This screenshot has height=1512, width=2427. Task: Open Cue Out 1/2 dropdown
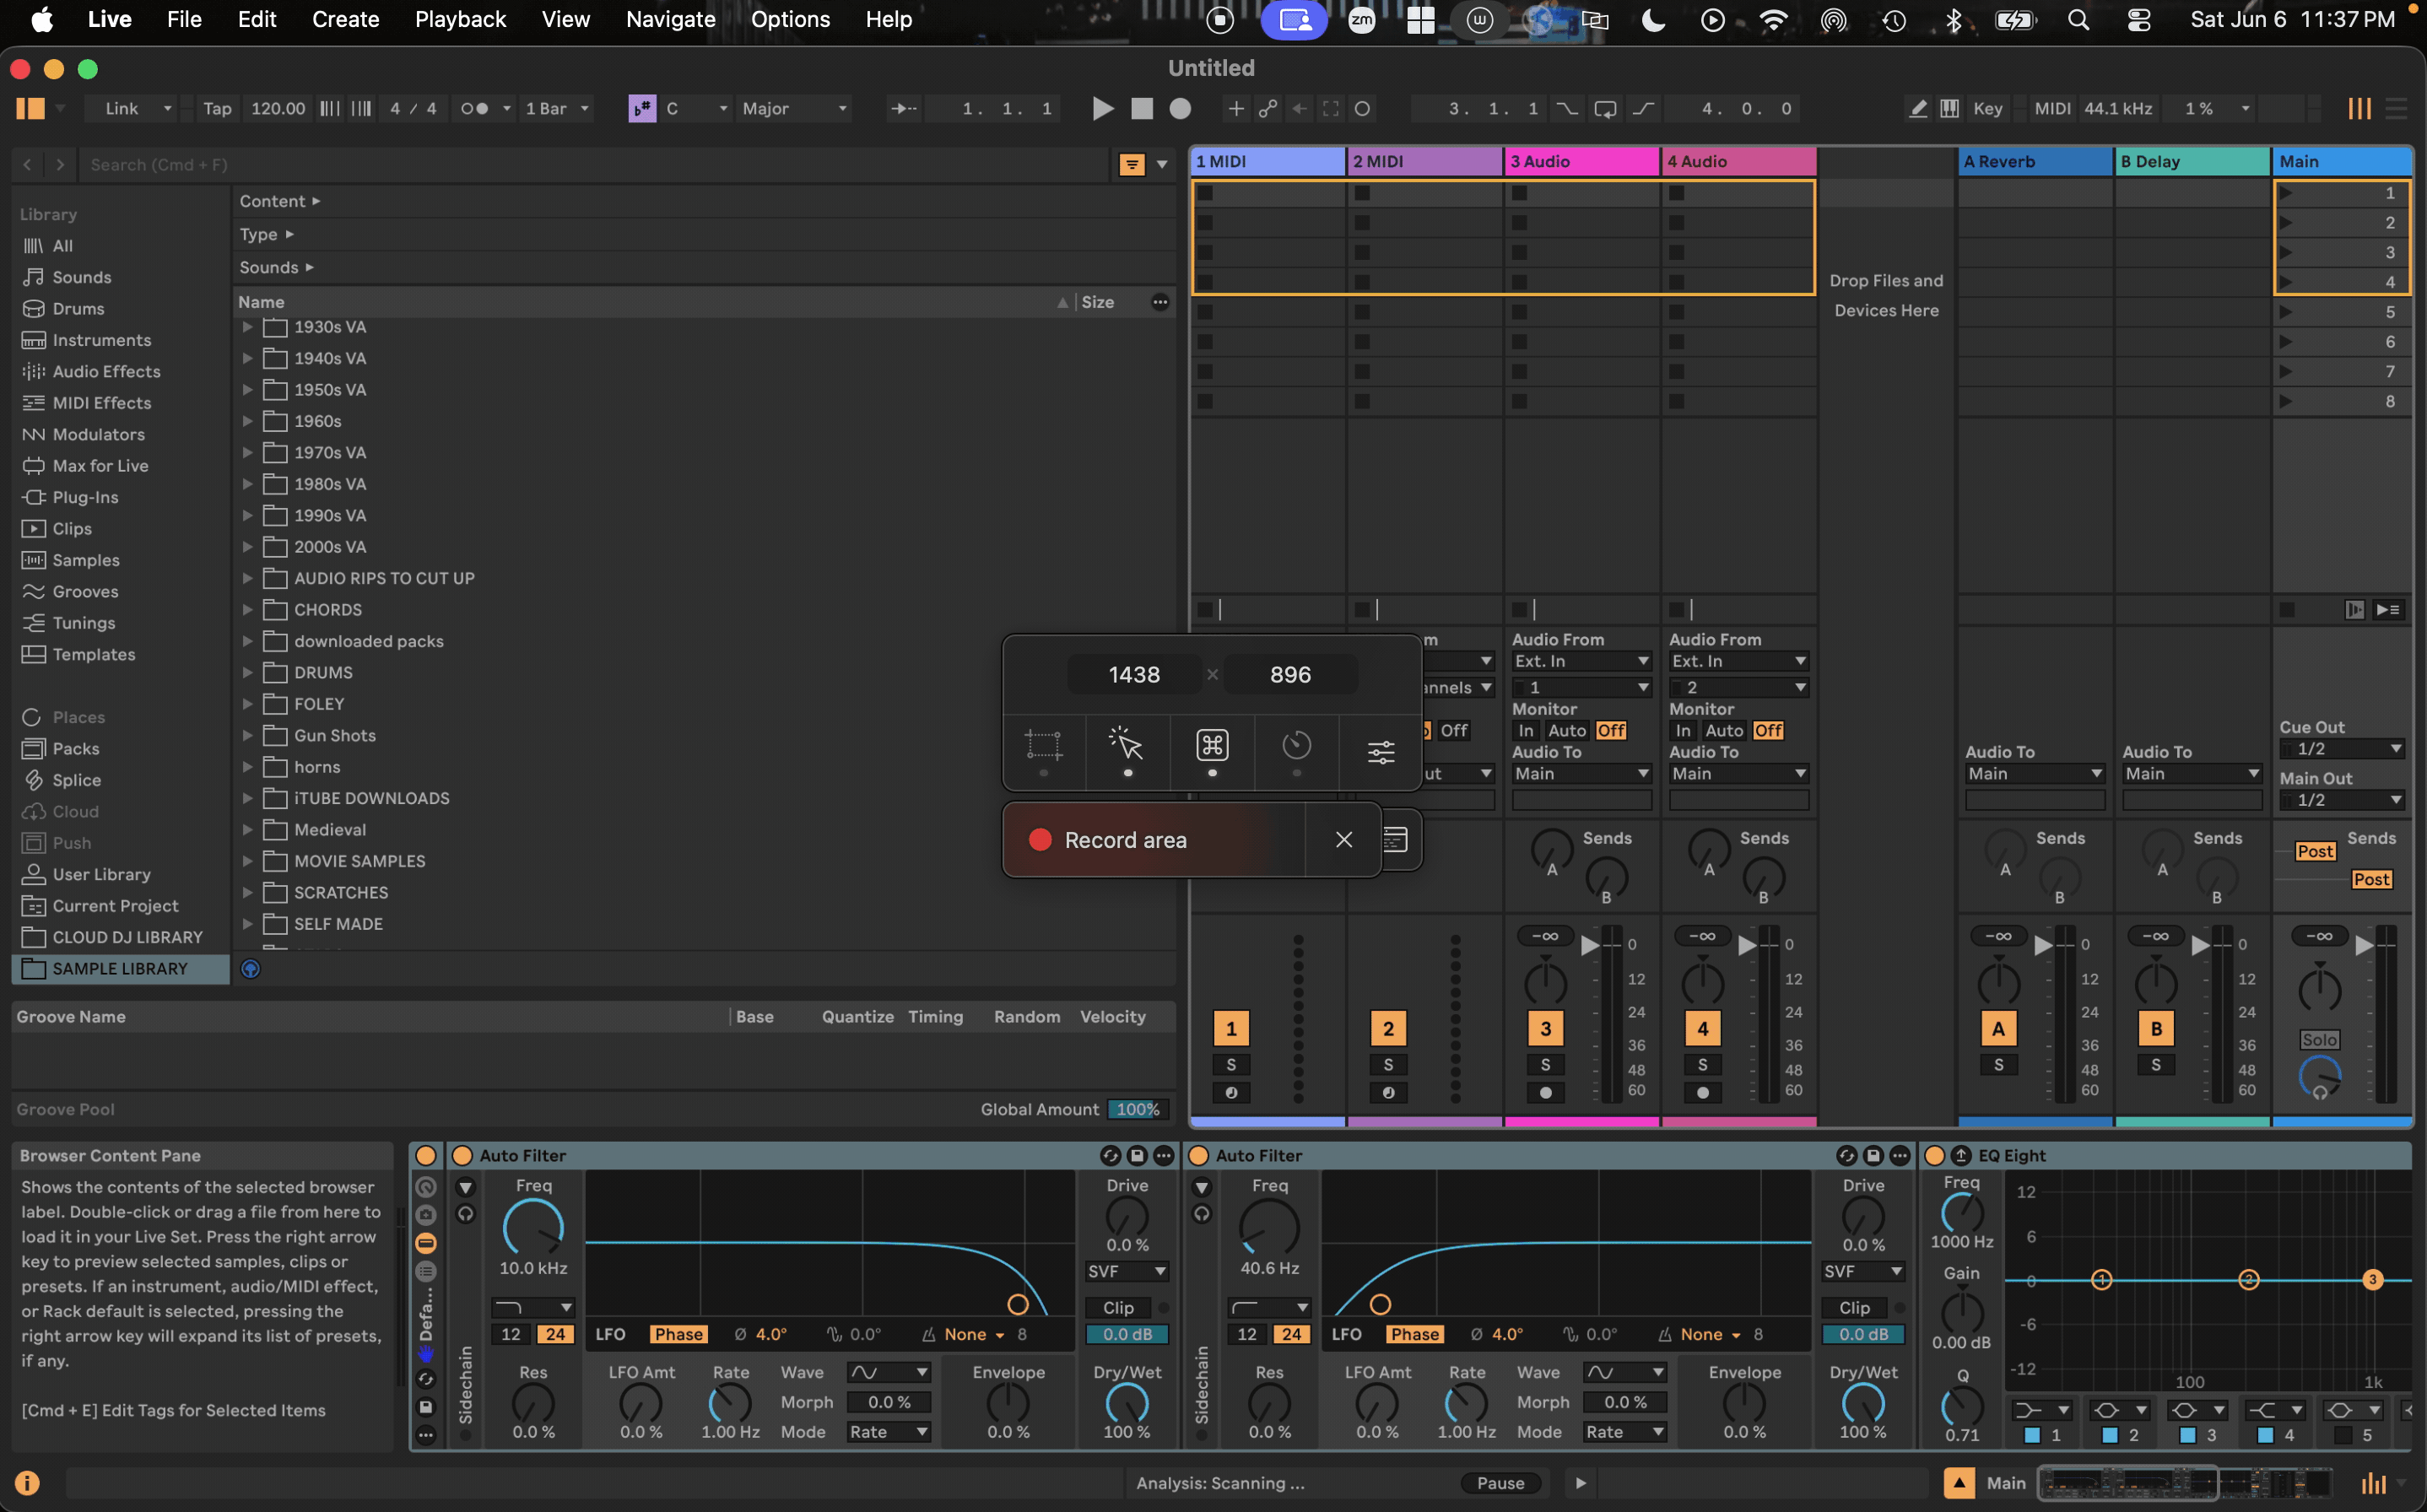pyautogui.click(x=2341, y=749)
